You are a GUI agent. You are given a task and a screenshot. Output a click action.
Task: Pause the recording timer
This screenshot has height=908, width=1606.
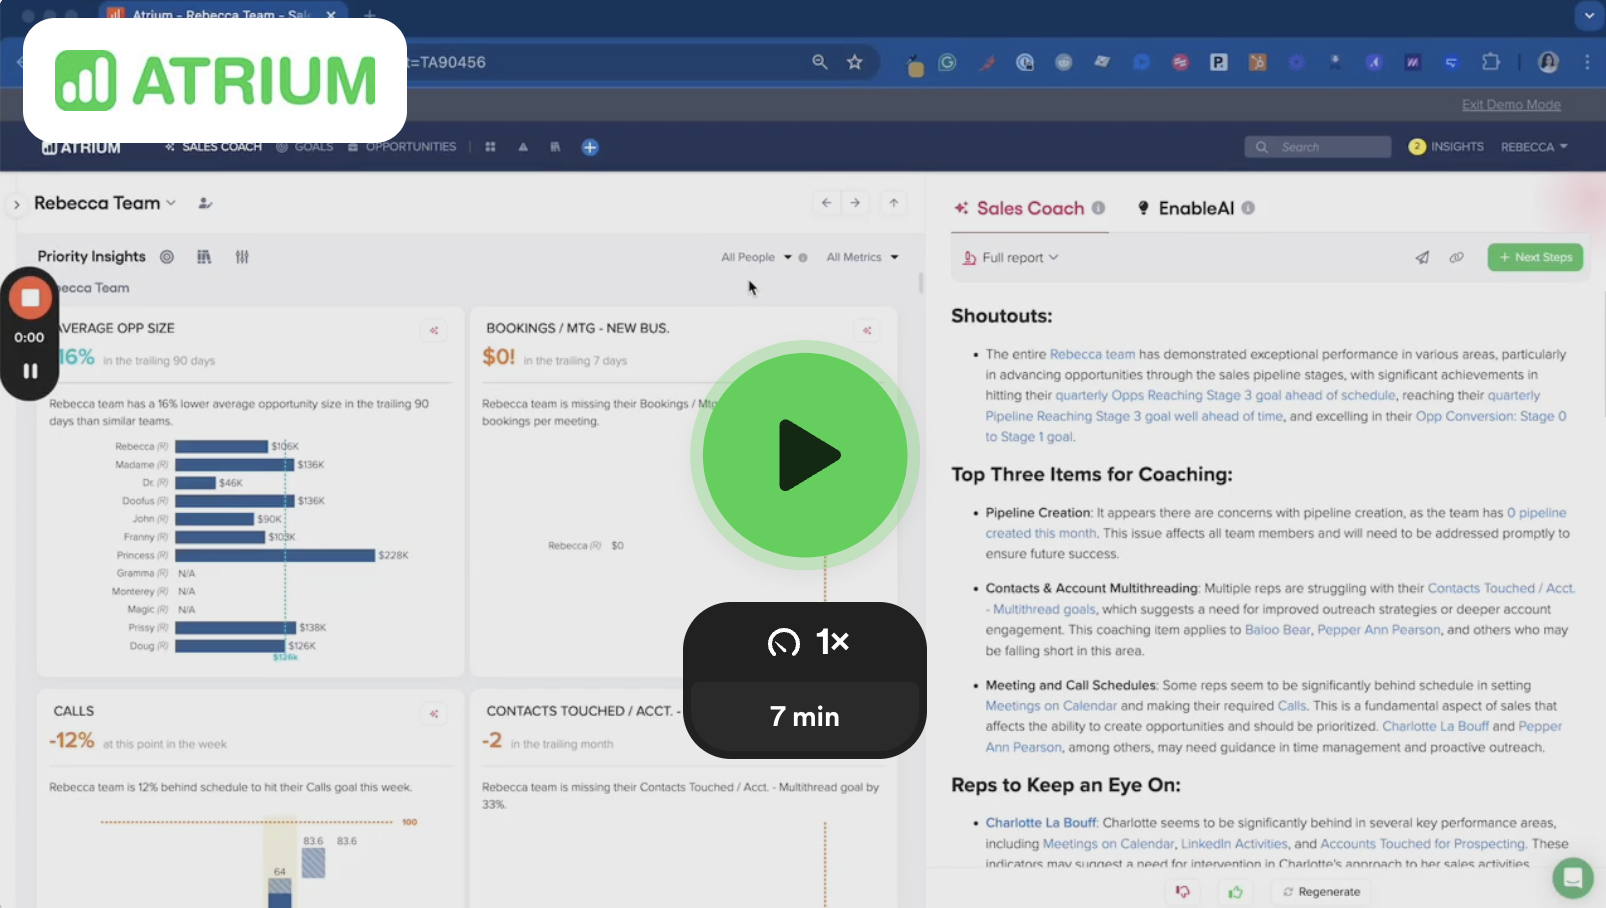(x=30, y=371)
